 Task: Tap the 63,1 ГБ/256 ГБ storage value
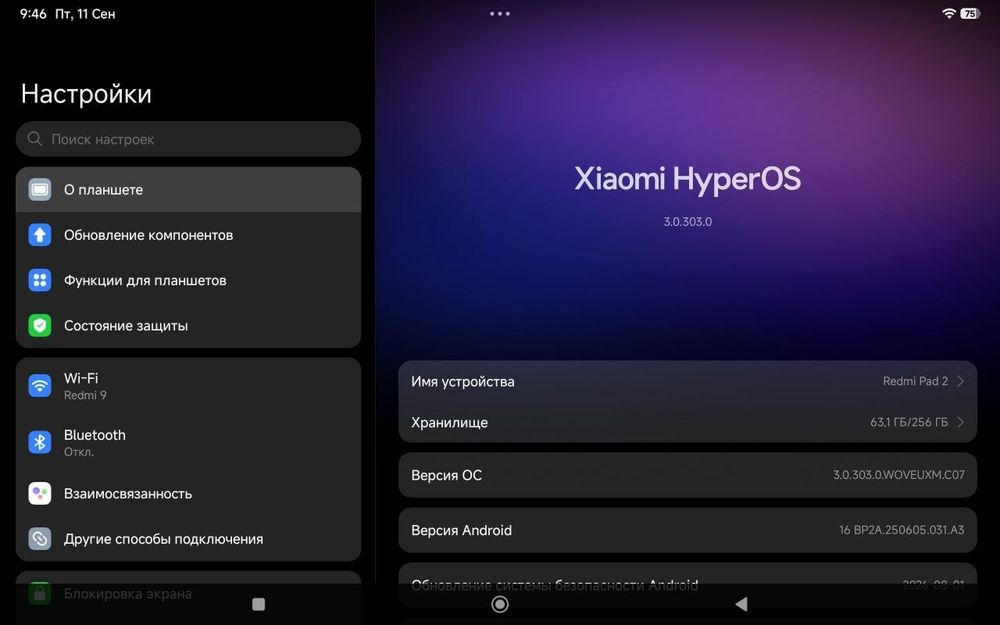point(909,422)
